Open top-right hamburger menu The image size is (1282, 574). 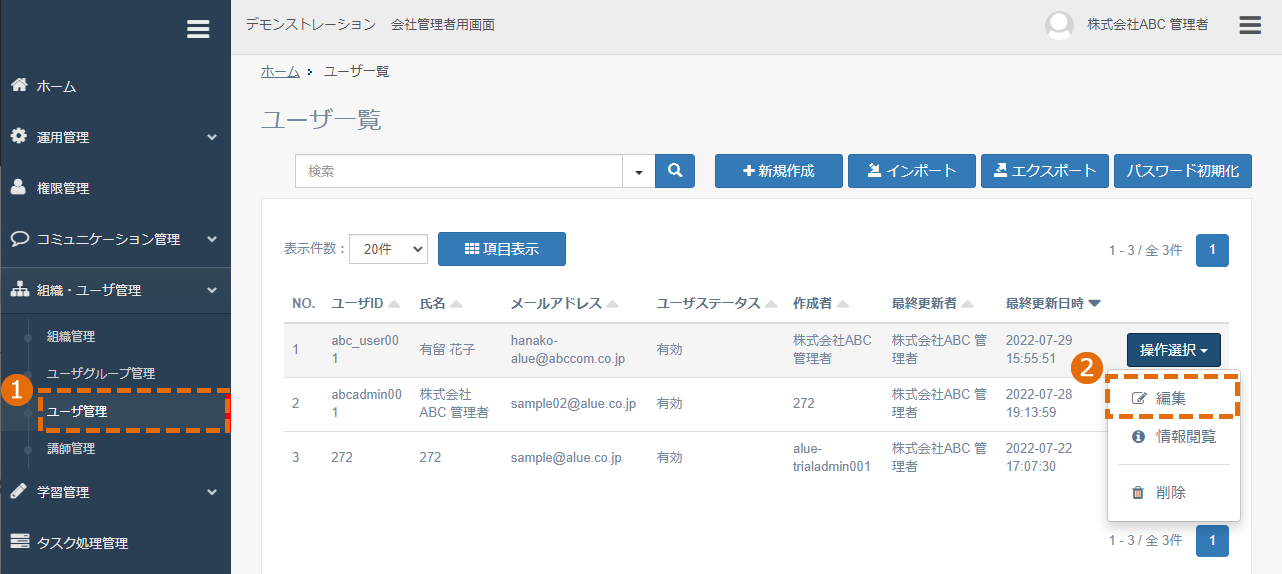[1250, 25]
